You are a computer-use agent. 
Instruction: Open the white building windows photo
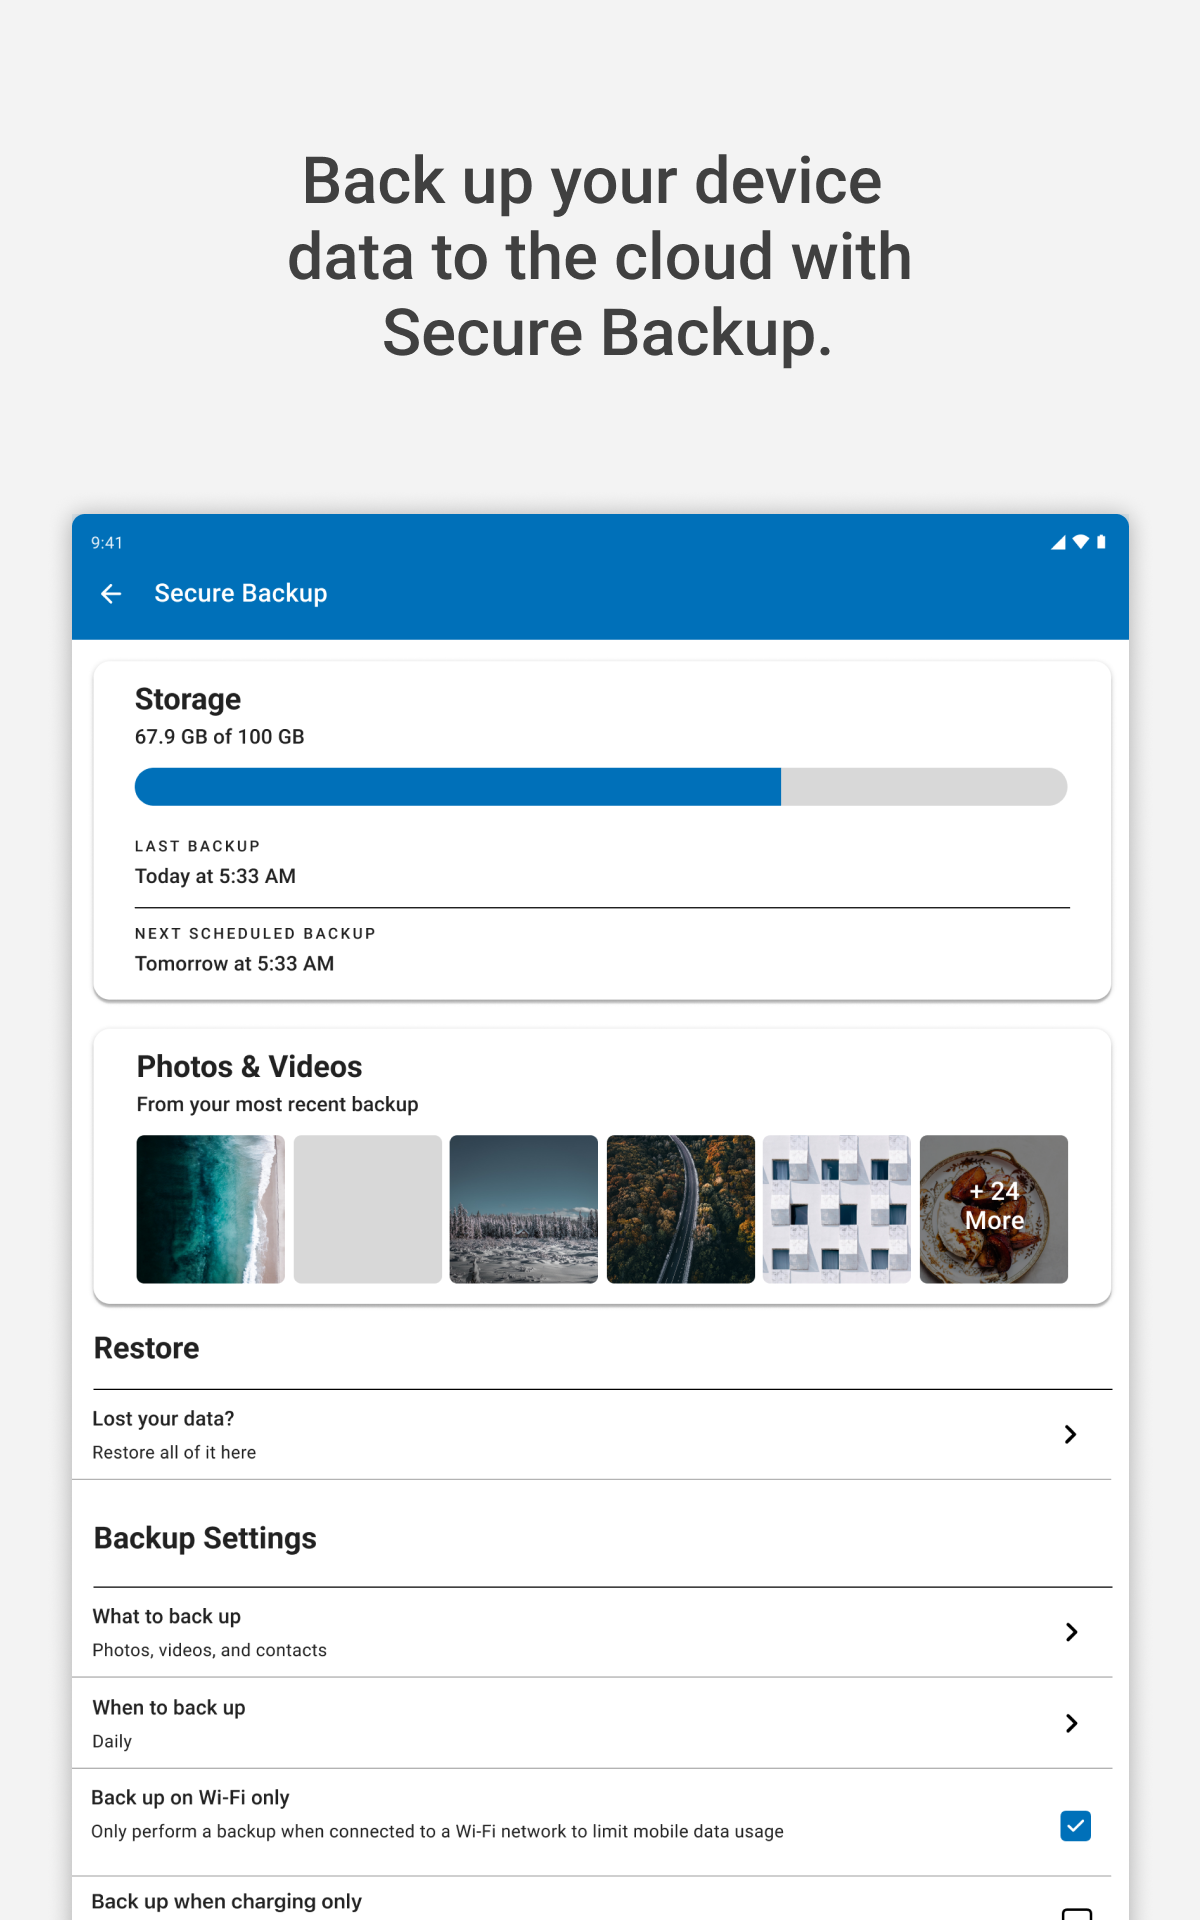pos(837,1209)
